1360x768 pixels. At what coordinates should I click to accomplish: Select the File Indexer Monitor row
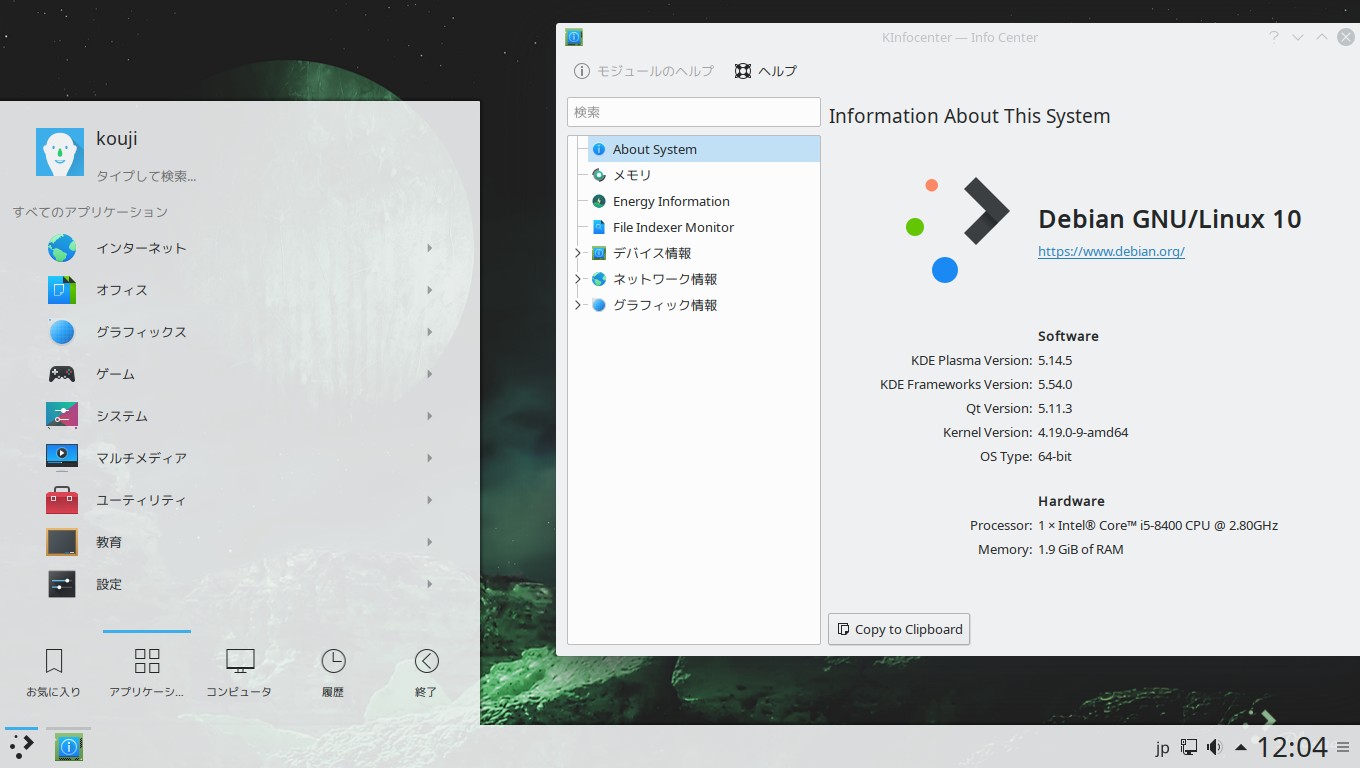tap(704, 227)
